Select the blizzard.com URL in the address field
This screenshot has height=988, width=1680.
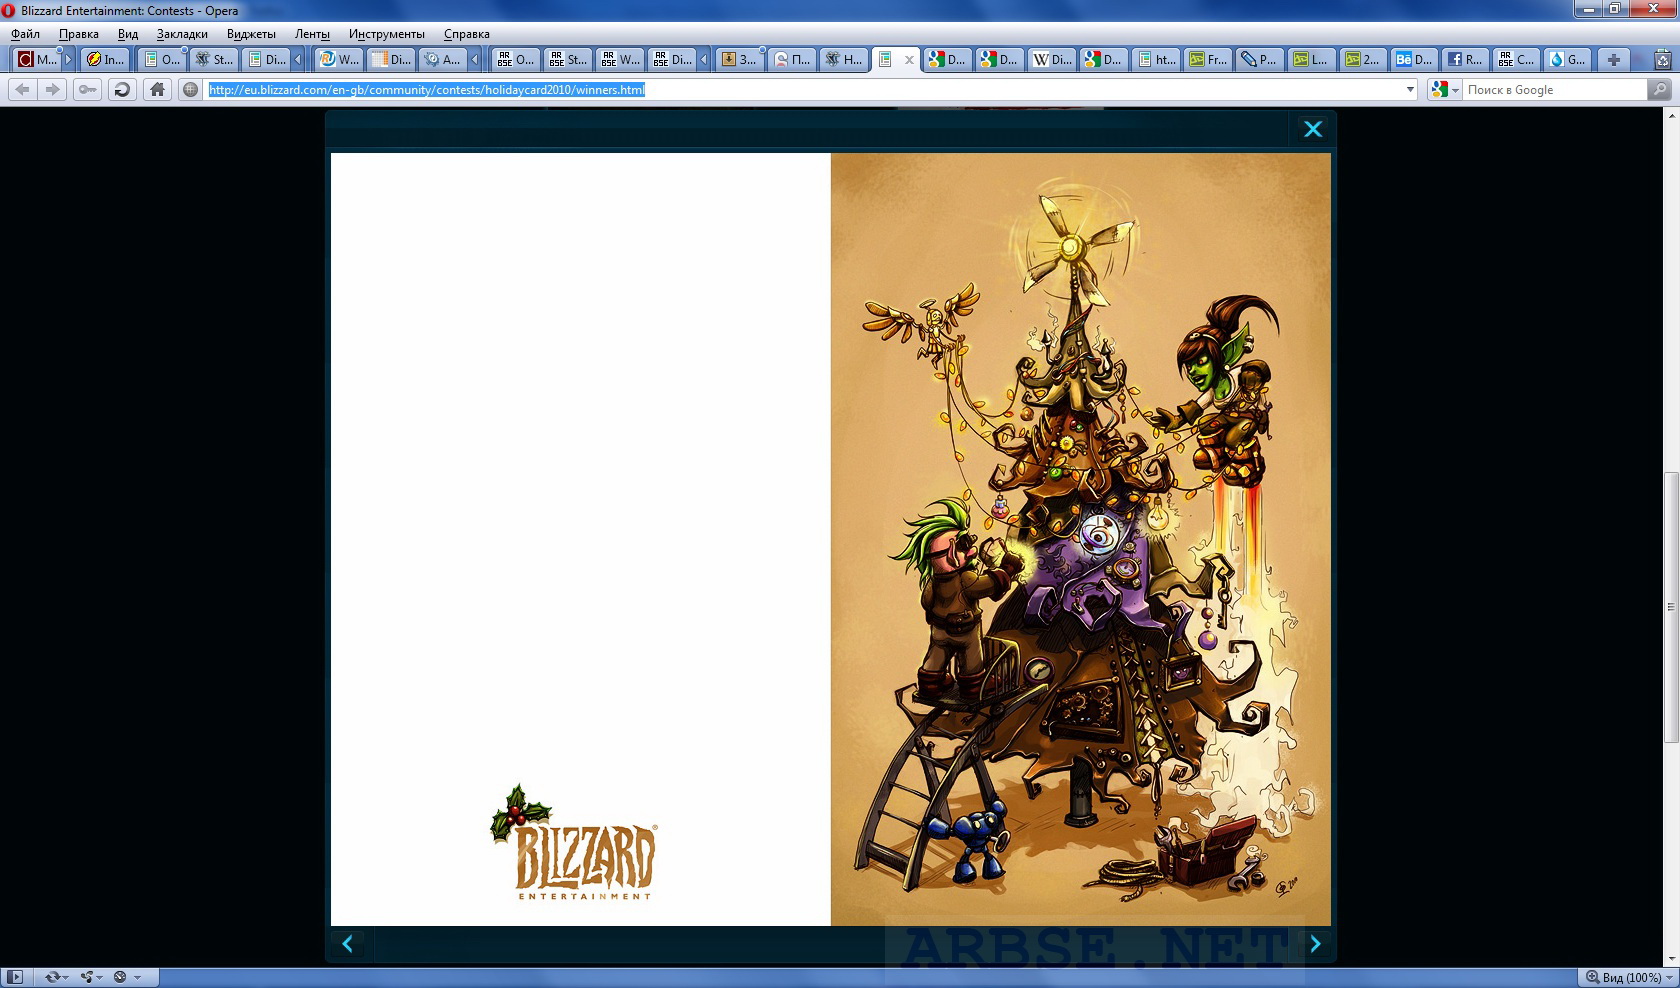[427, 90]
